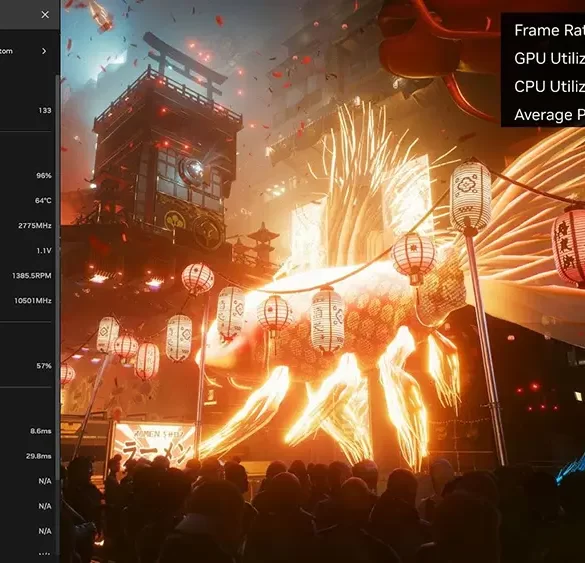Click the 96% utilization value
The width and height of the screenshot is (585, 563).
click(x=44, y=175)
